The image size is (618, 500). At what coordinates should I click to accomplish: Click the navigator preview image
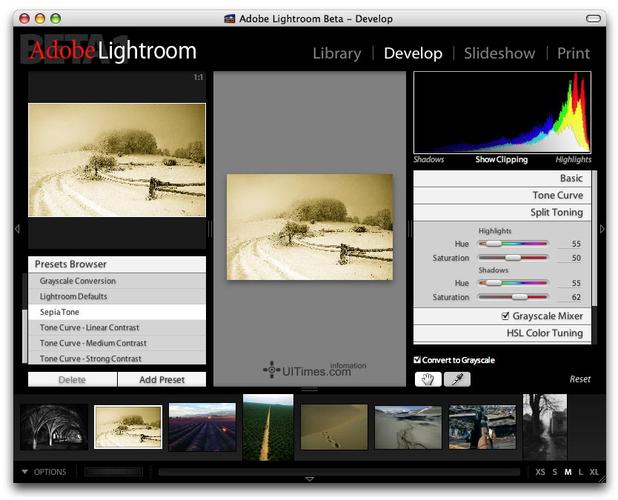(x=117, y=160)
